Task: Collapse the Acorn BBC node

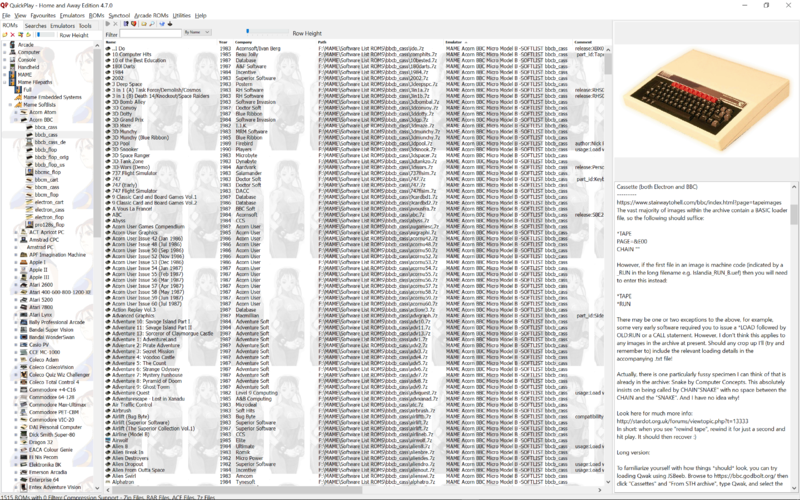Action: click(x=16, y=119)
